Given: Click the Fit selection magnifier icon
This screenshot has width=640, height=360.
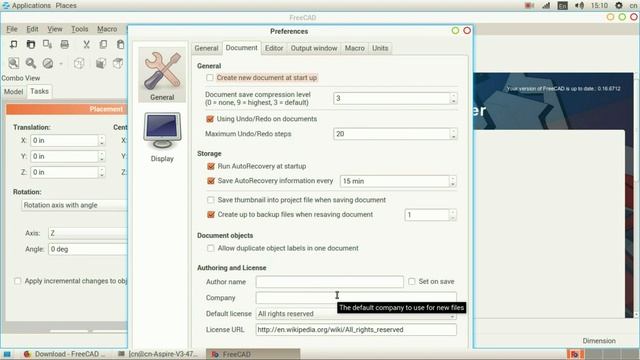Looking at the screenshot, I should pyautogui.click(x=31, y=63).
